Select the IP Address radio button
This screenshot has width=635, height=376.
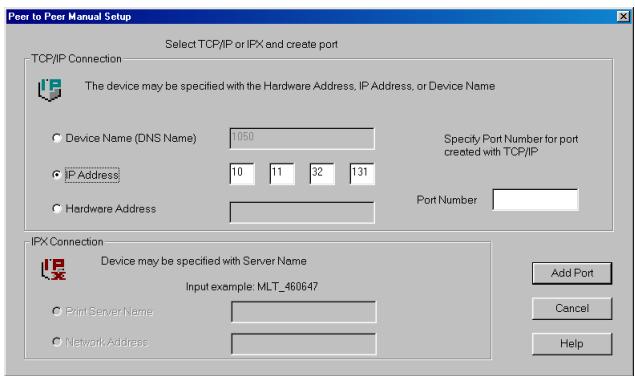pyautogui.click(x=57, y=175)
